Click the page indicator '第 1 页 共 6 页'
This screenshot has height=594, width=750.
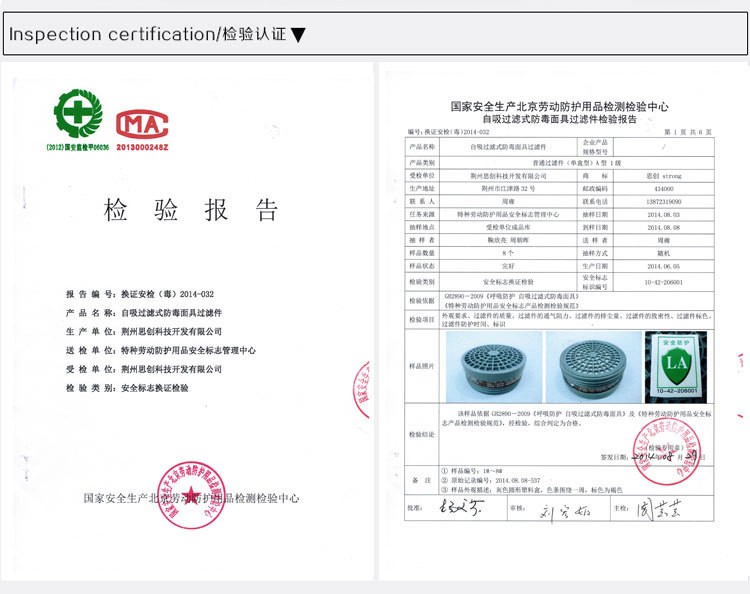click(688, 132)
